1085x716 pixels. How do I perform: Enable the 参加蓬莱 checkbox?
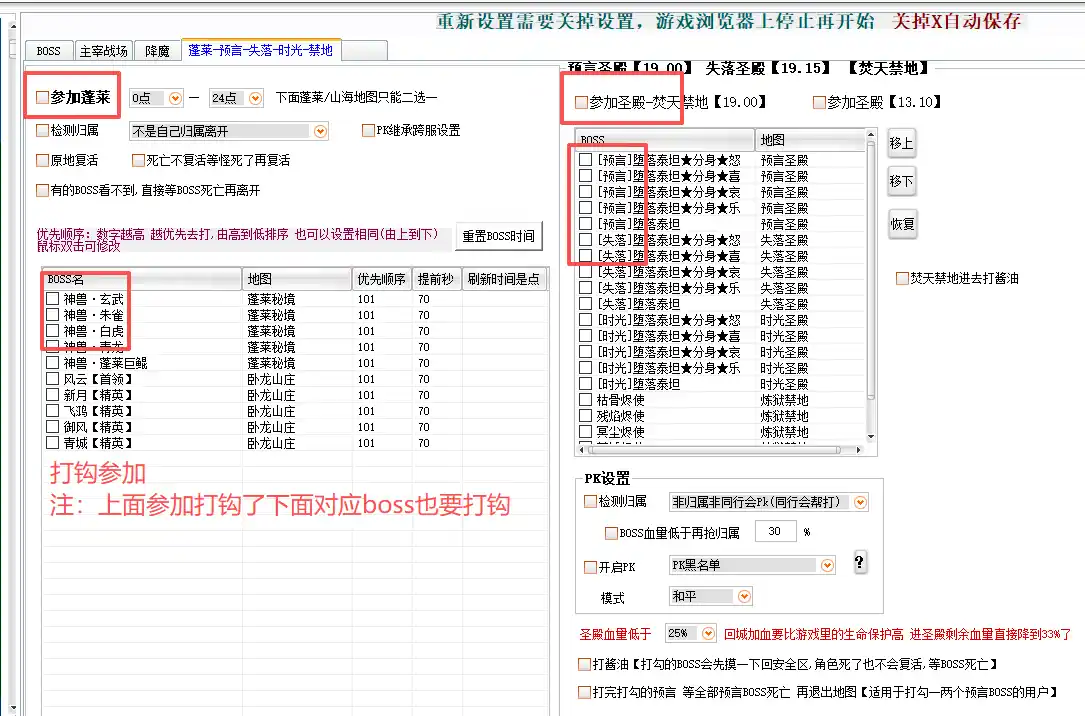42,98
